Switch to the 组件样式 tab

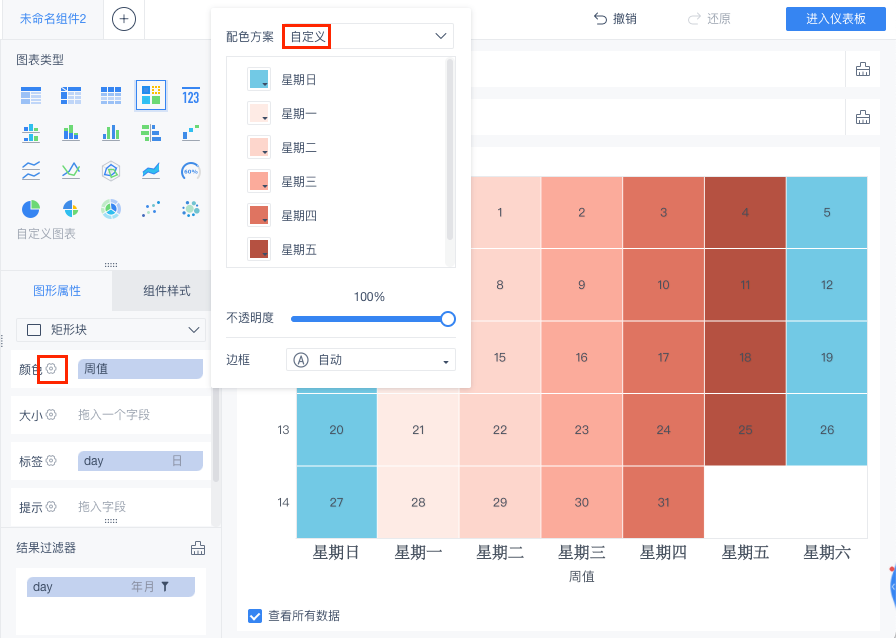[x=166, y=291]
